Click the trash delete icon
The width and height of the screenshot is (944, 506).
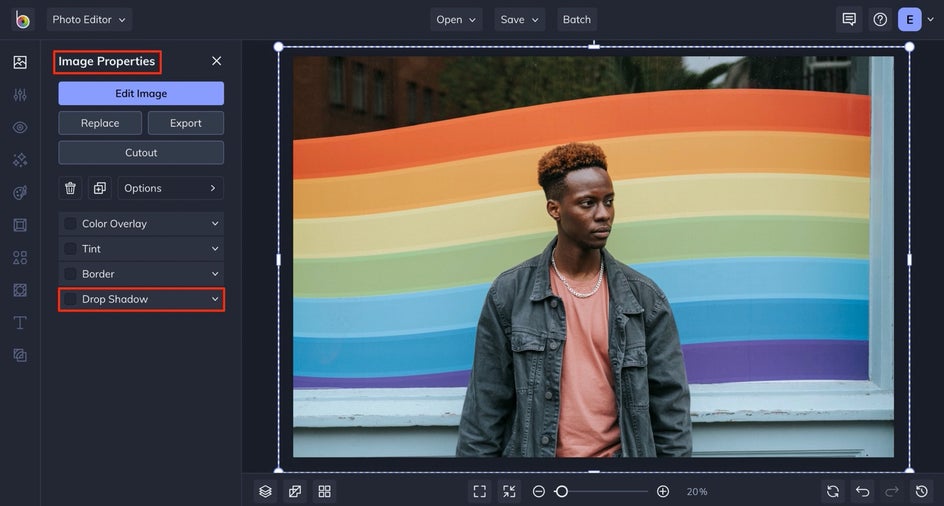coord(70,188)
